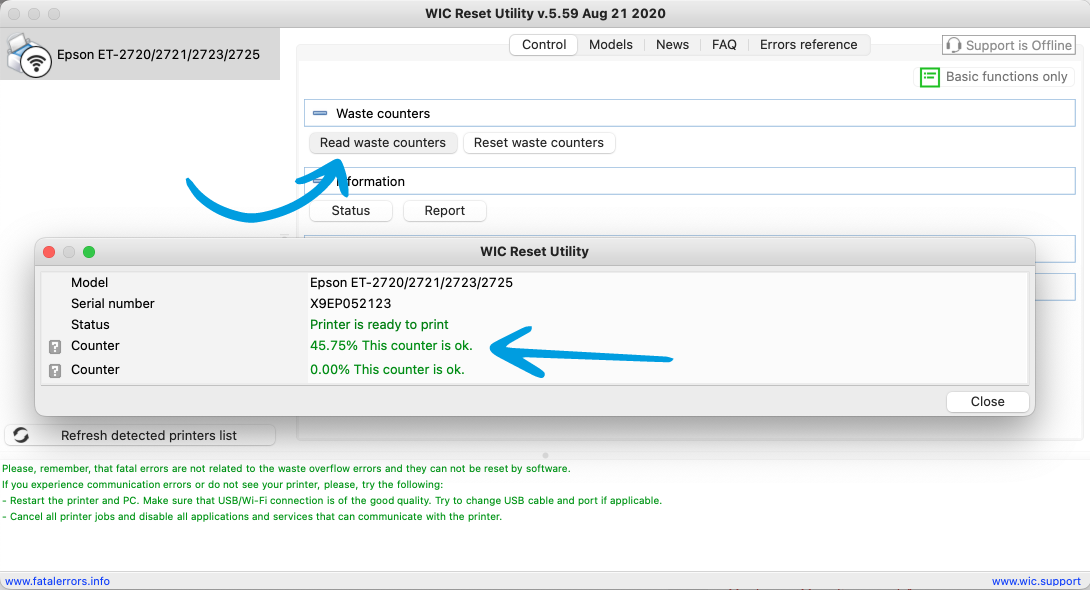Image resolution: width=1090 pixels, height=590 pixels.
Task: Open the Models tab
Action: pyautogui.click(x=610, y=44)
